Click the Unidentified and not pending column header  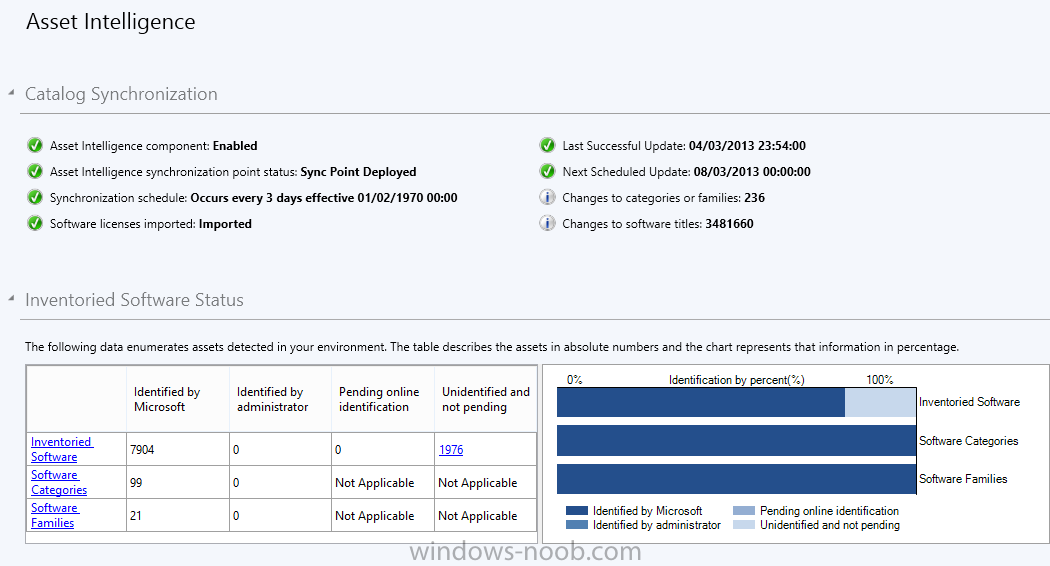pyautogui.click(x=485, y=399)
